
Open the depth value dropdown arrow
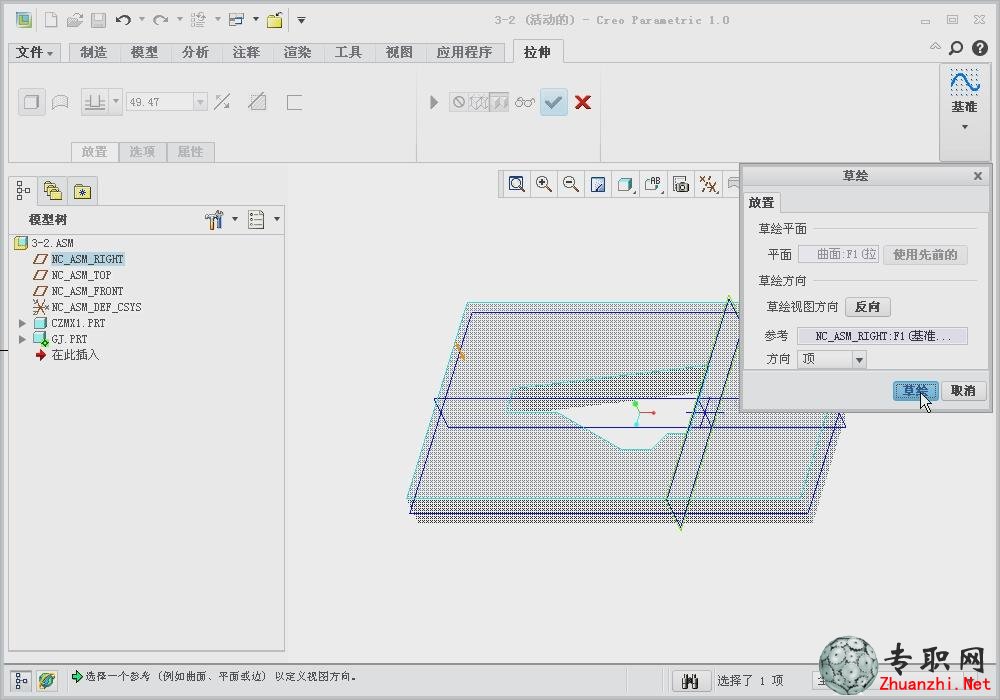[x=200, y=102]
